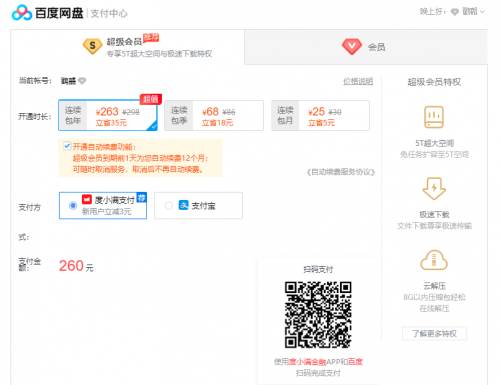Click the 5T超大空间 label
This screenshot has height=385, width=500.
[x=434, y=143]
